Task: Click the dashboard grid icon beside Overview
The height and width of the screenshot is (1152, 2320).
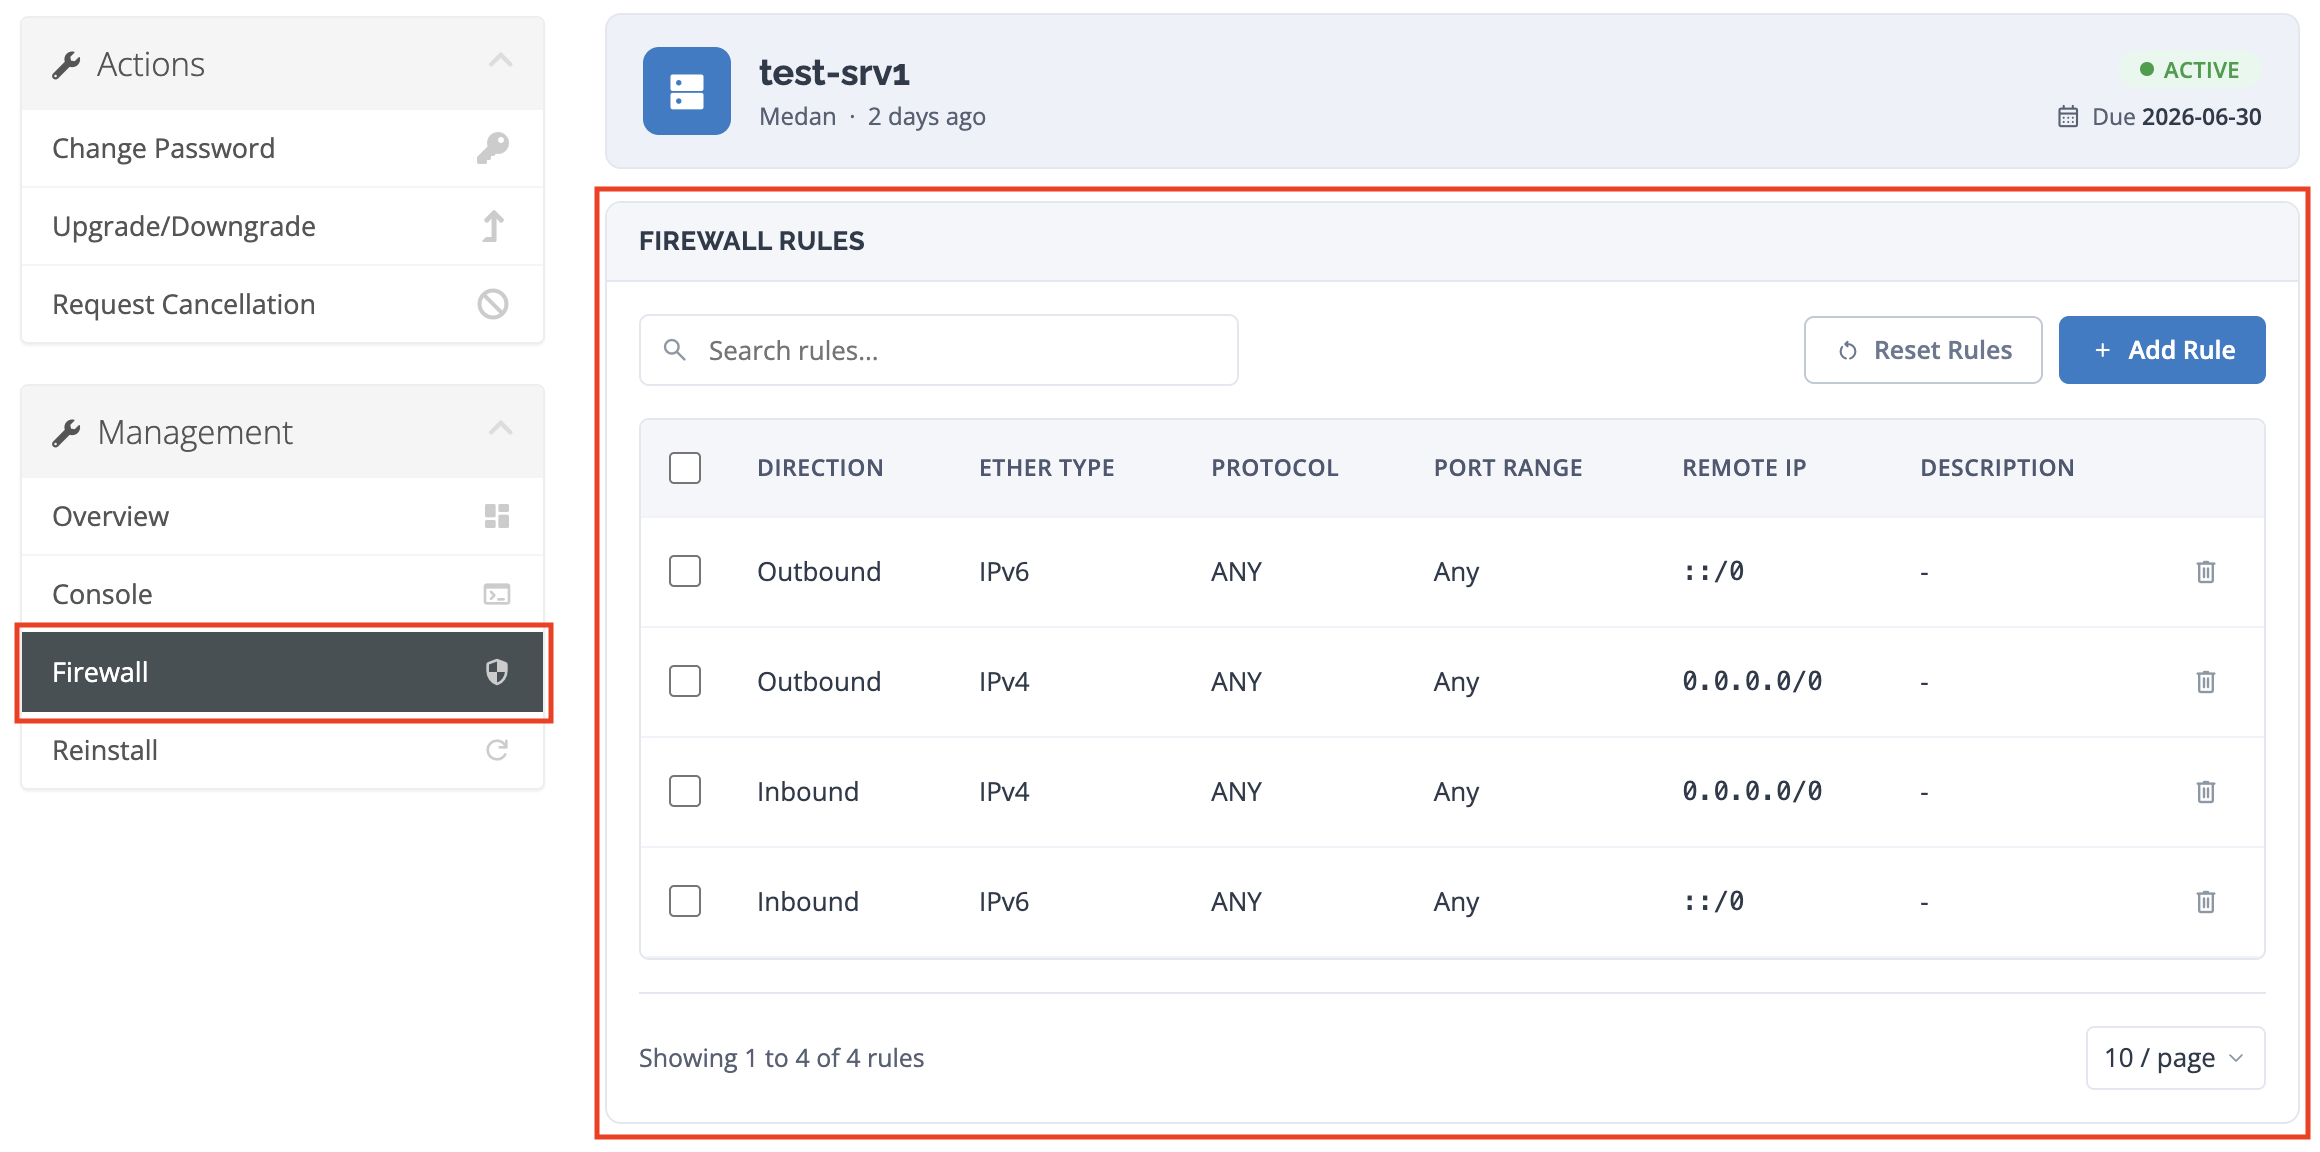Action: click(497, 516)
